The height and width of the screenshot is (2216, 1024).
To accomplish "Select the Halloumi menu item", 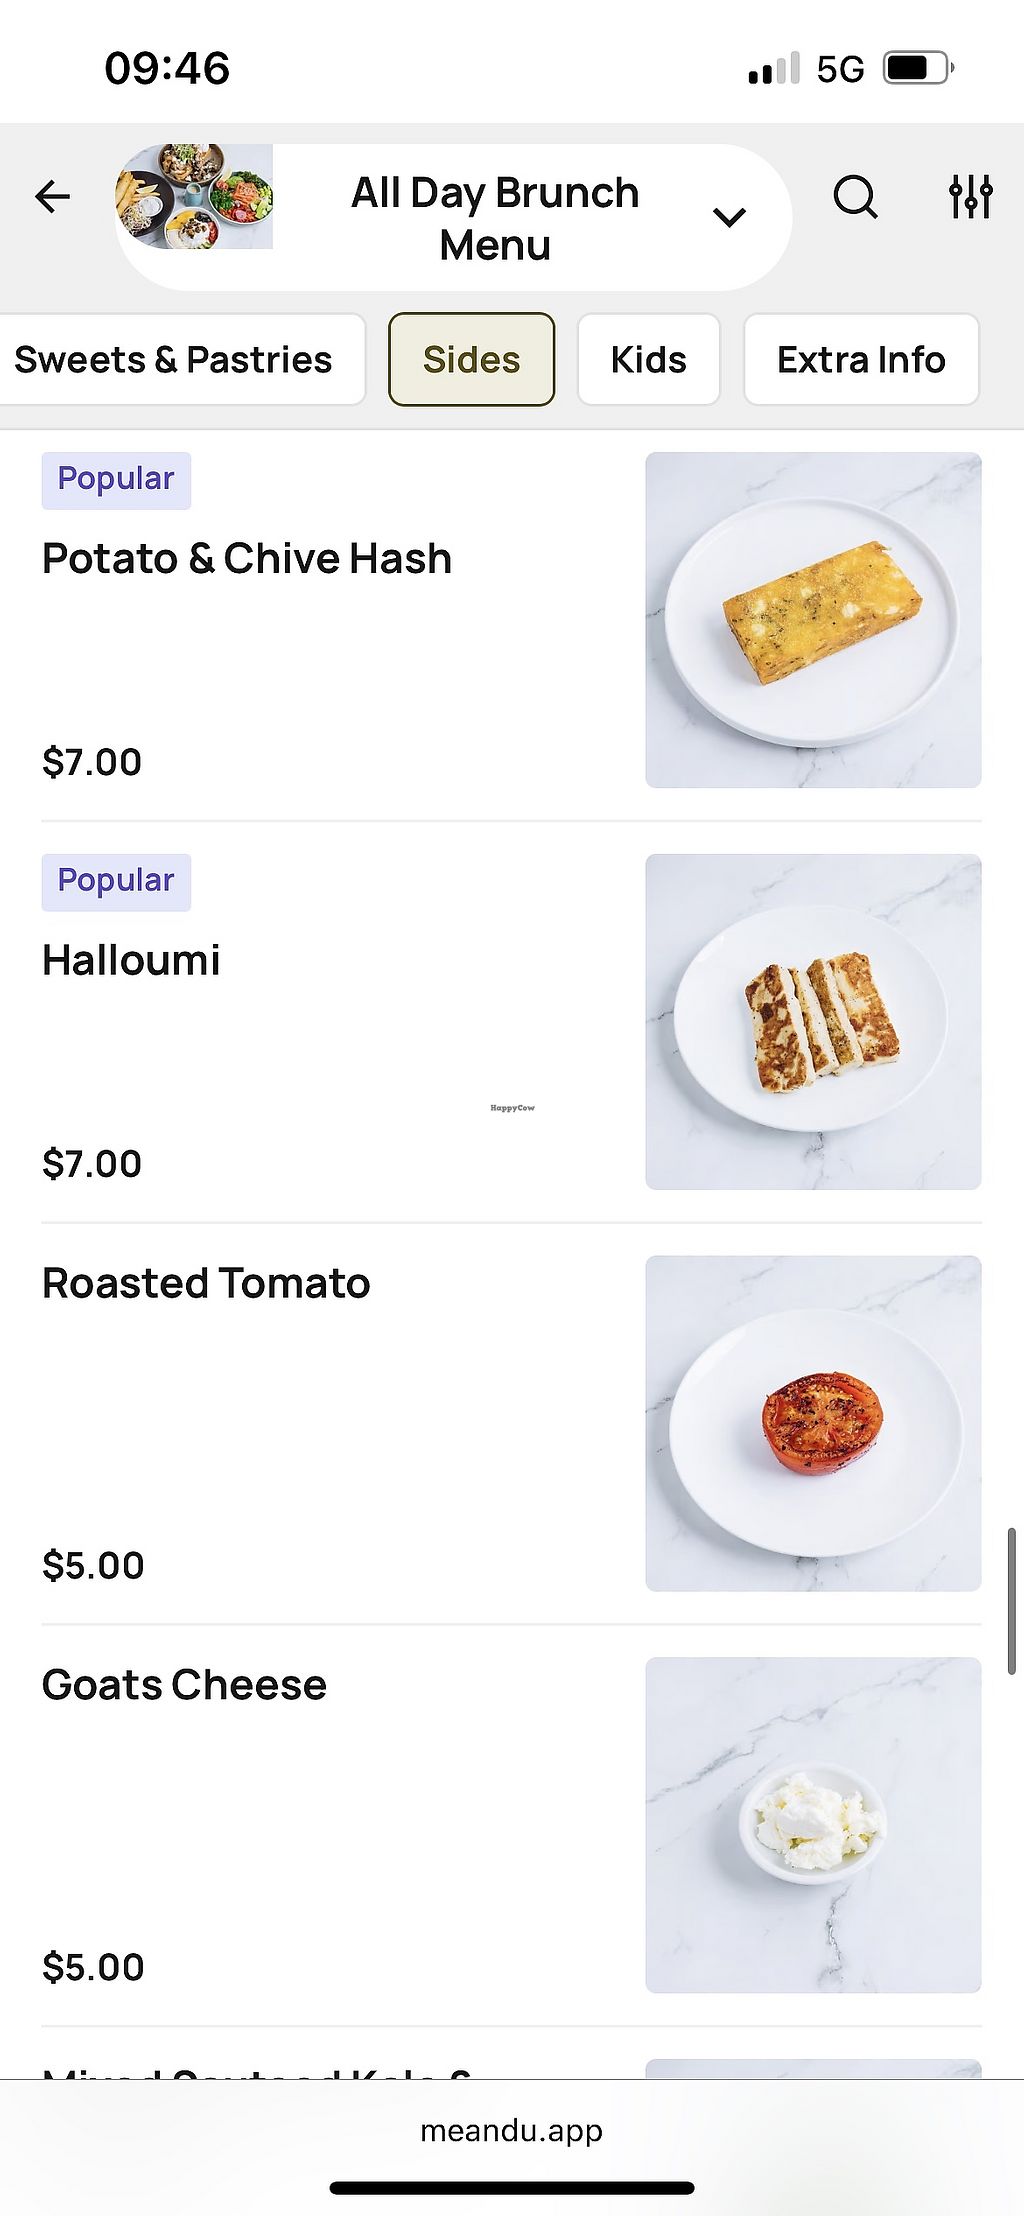I will coord(131,961).
